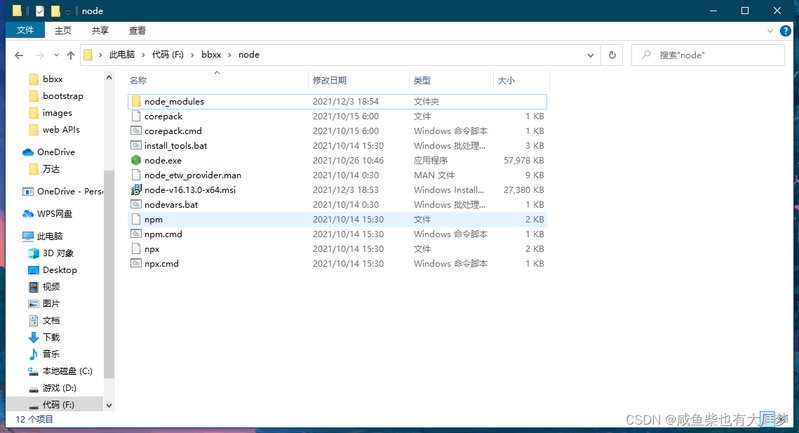The image size is (799, 433).
Task: Click the 57,978 KB size cell
Action: point(524,160)
